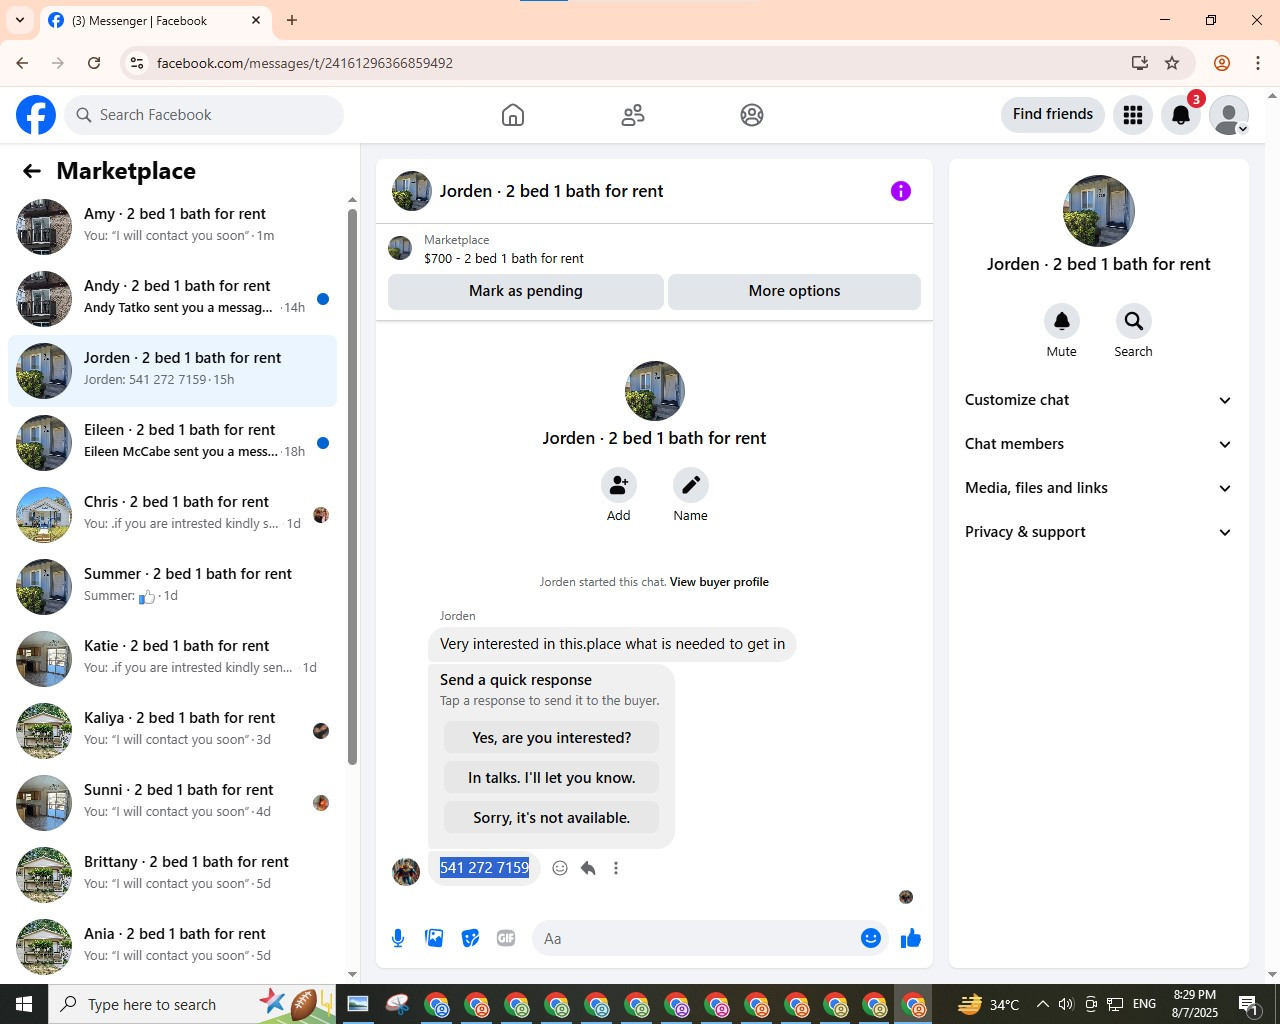Open the Katie conversation
Screen dimensions: 1280x1024
pos(173,658)
